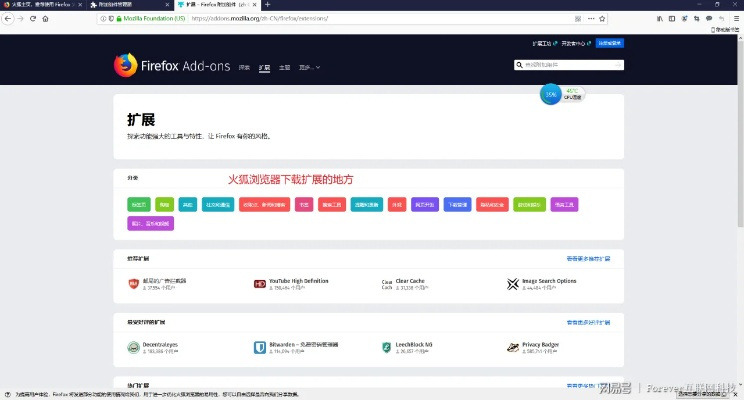Click the see-more recommended extensions link

coord(588,259)
